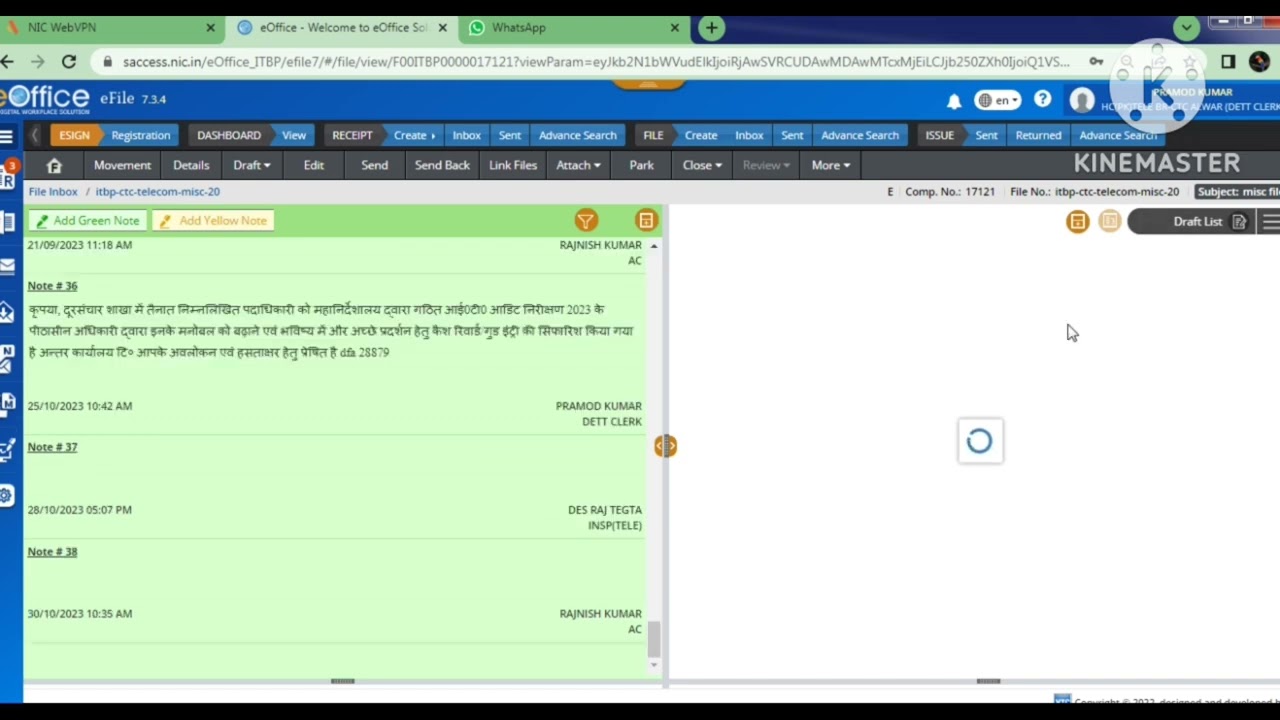1280x720 pixels.
Task: Open the Receipt Inbox
Action: [466, 135]
